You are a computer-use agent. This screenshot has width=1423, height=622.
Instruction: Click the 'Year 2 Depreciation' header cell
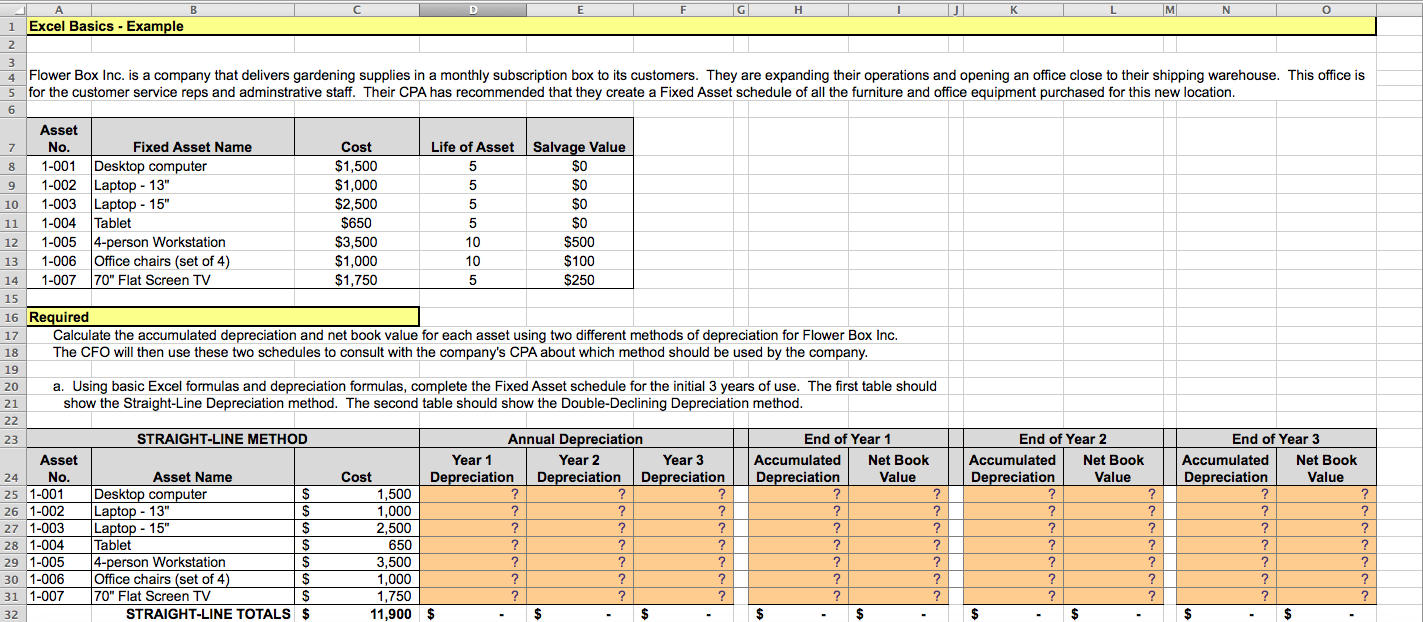[579, 467]
